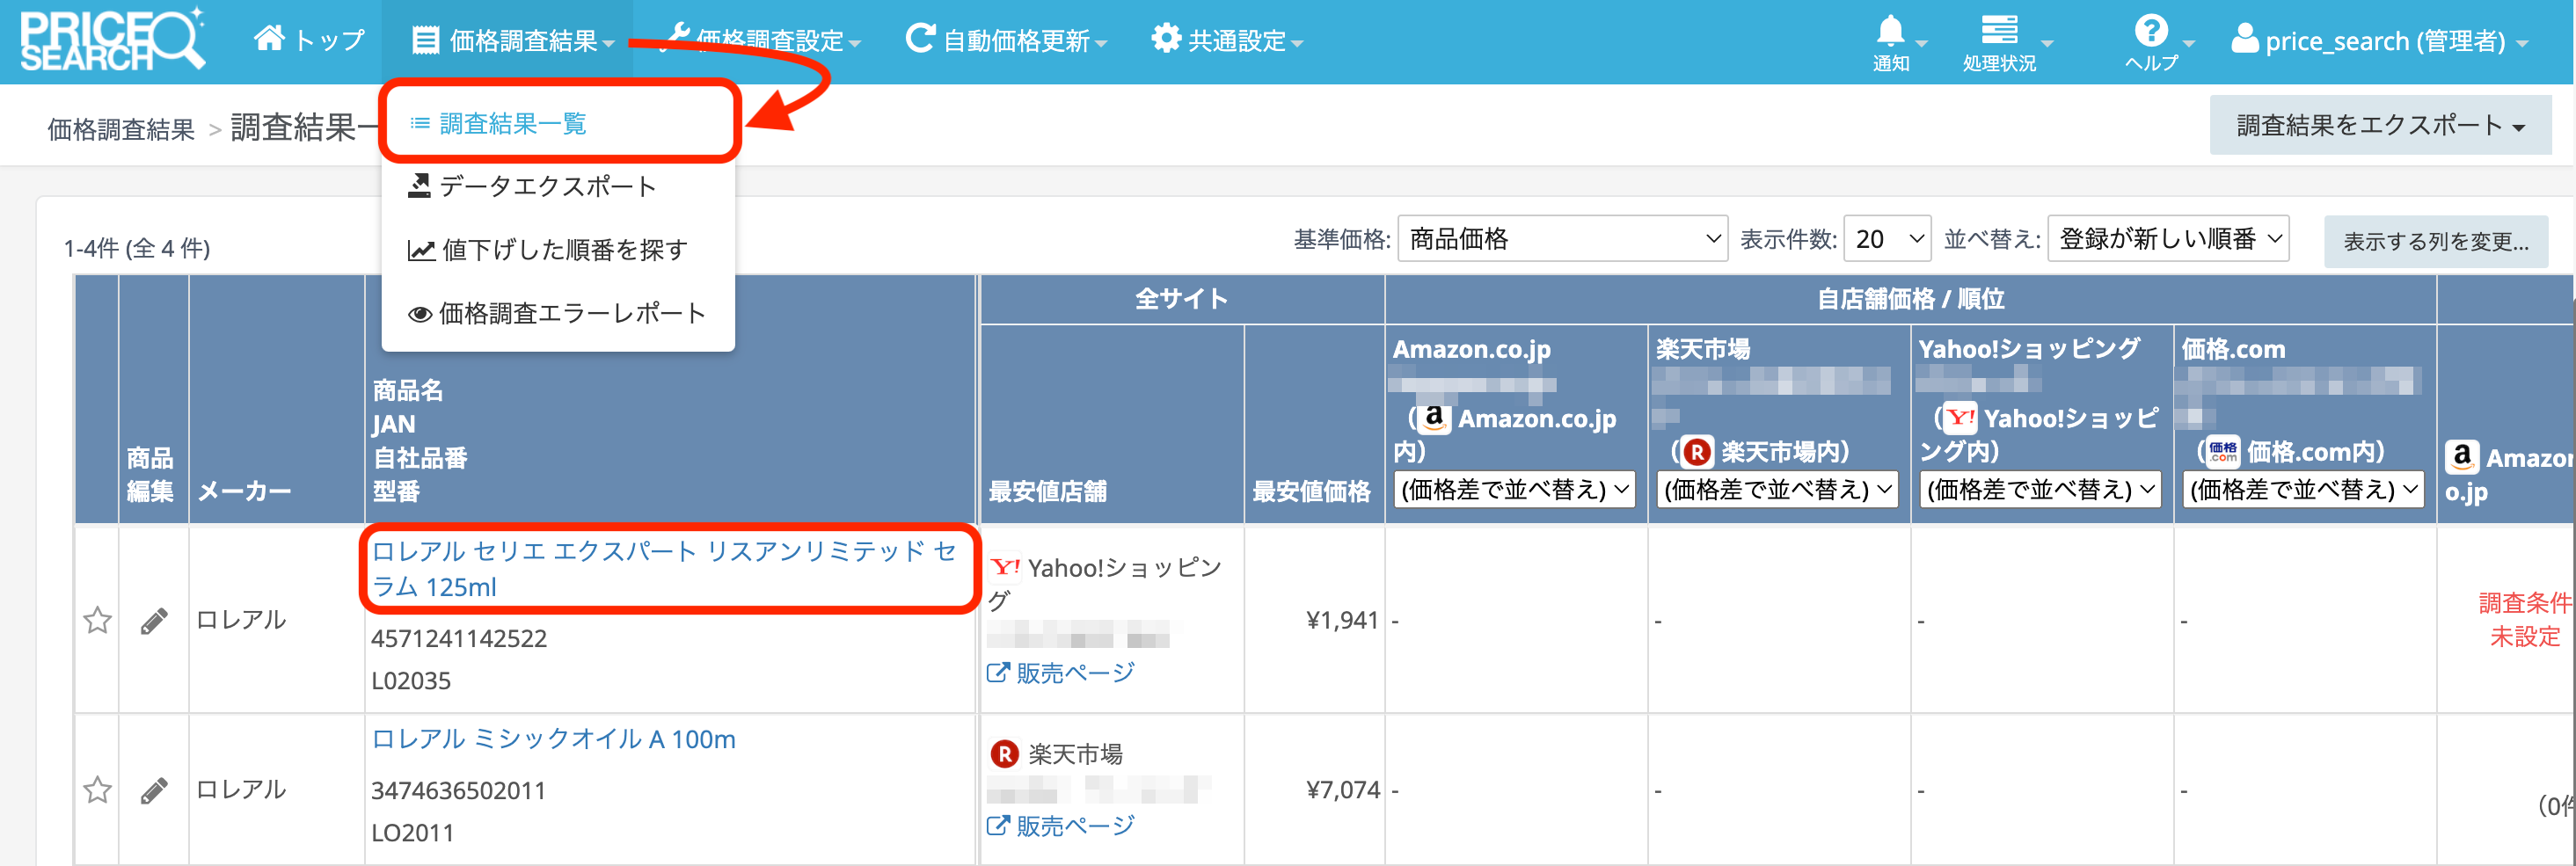Open the 基準価格 dropdown
This screenshot has height=866, width=2576.
coord(1561,239)
